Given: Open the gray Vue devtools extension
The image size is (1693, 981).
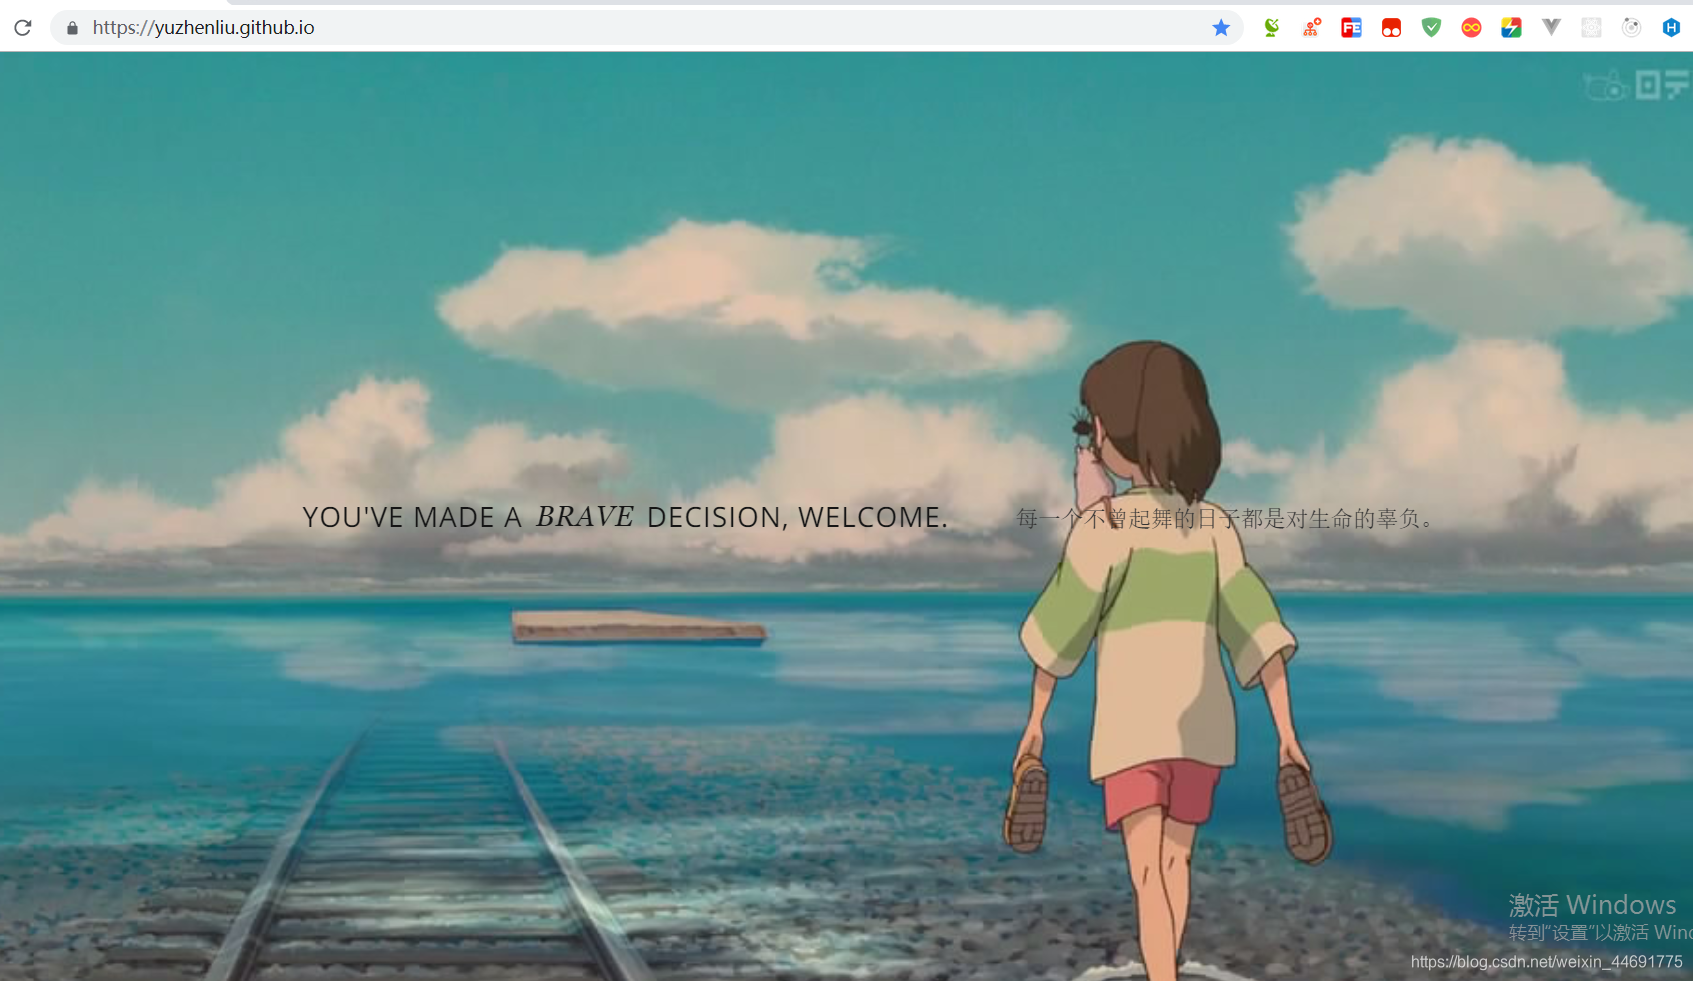Looking at the screenshot, I should point(1551,27).
